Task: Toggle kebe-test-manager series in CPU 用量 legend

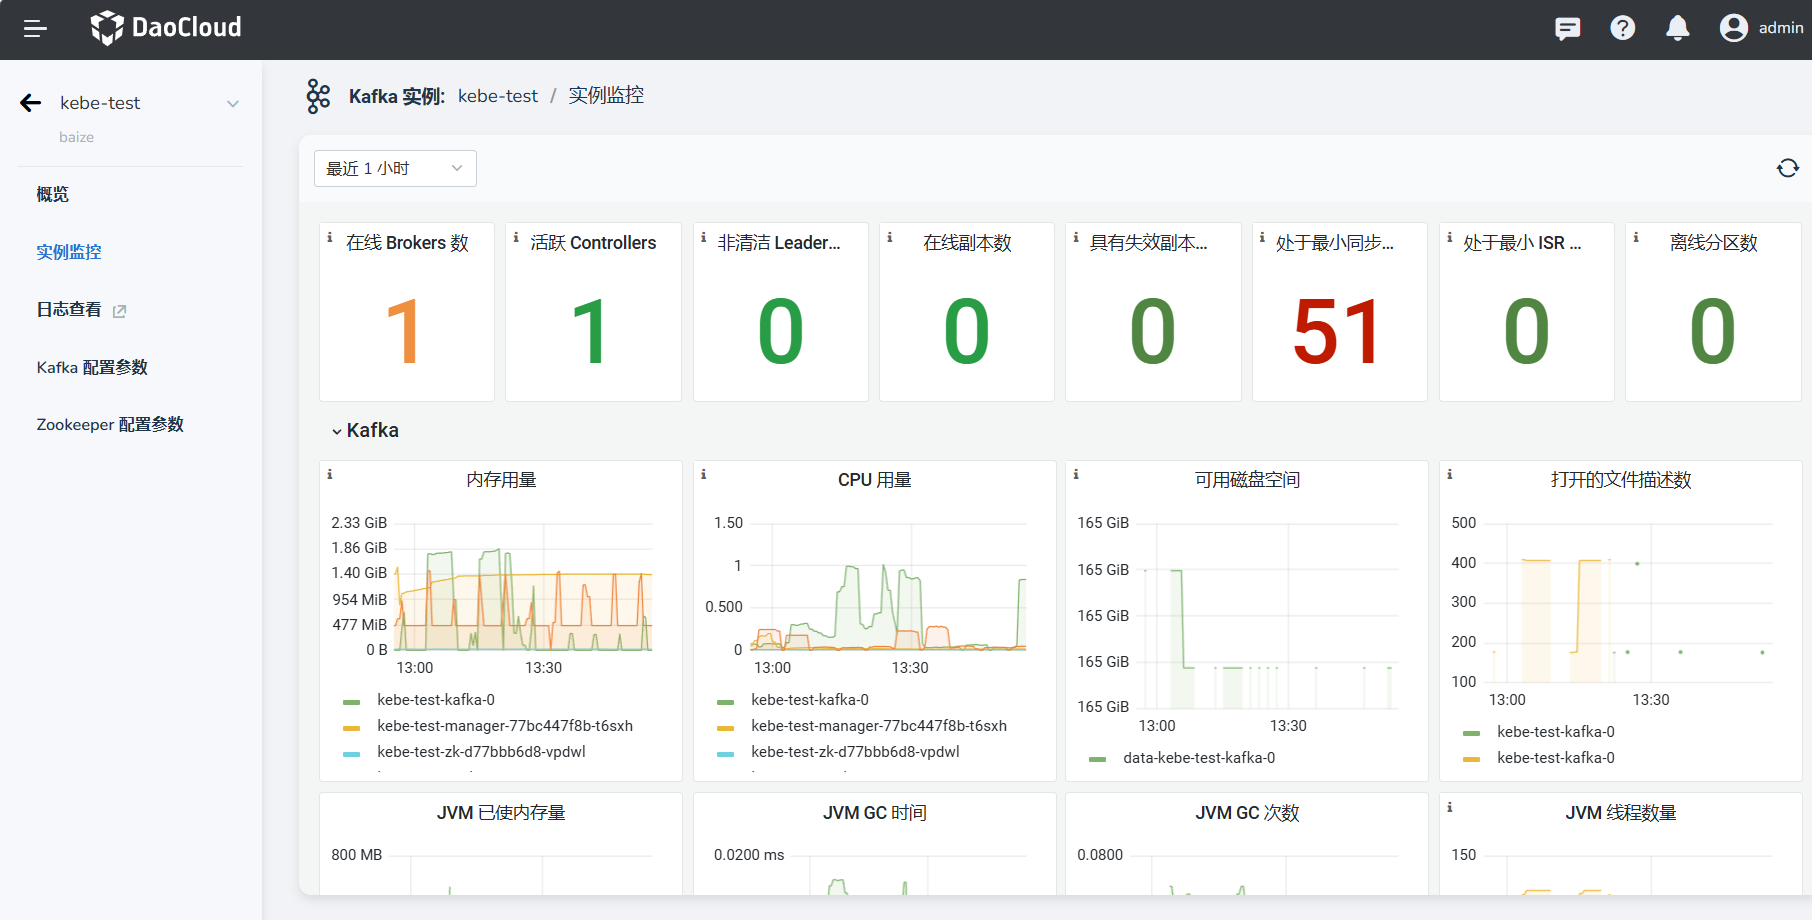Action: (878, 726)
